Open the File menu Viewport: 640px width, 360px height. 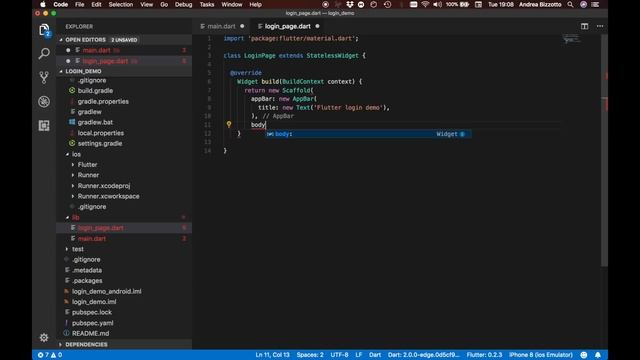80,4
